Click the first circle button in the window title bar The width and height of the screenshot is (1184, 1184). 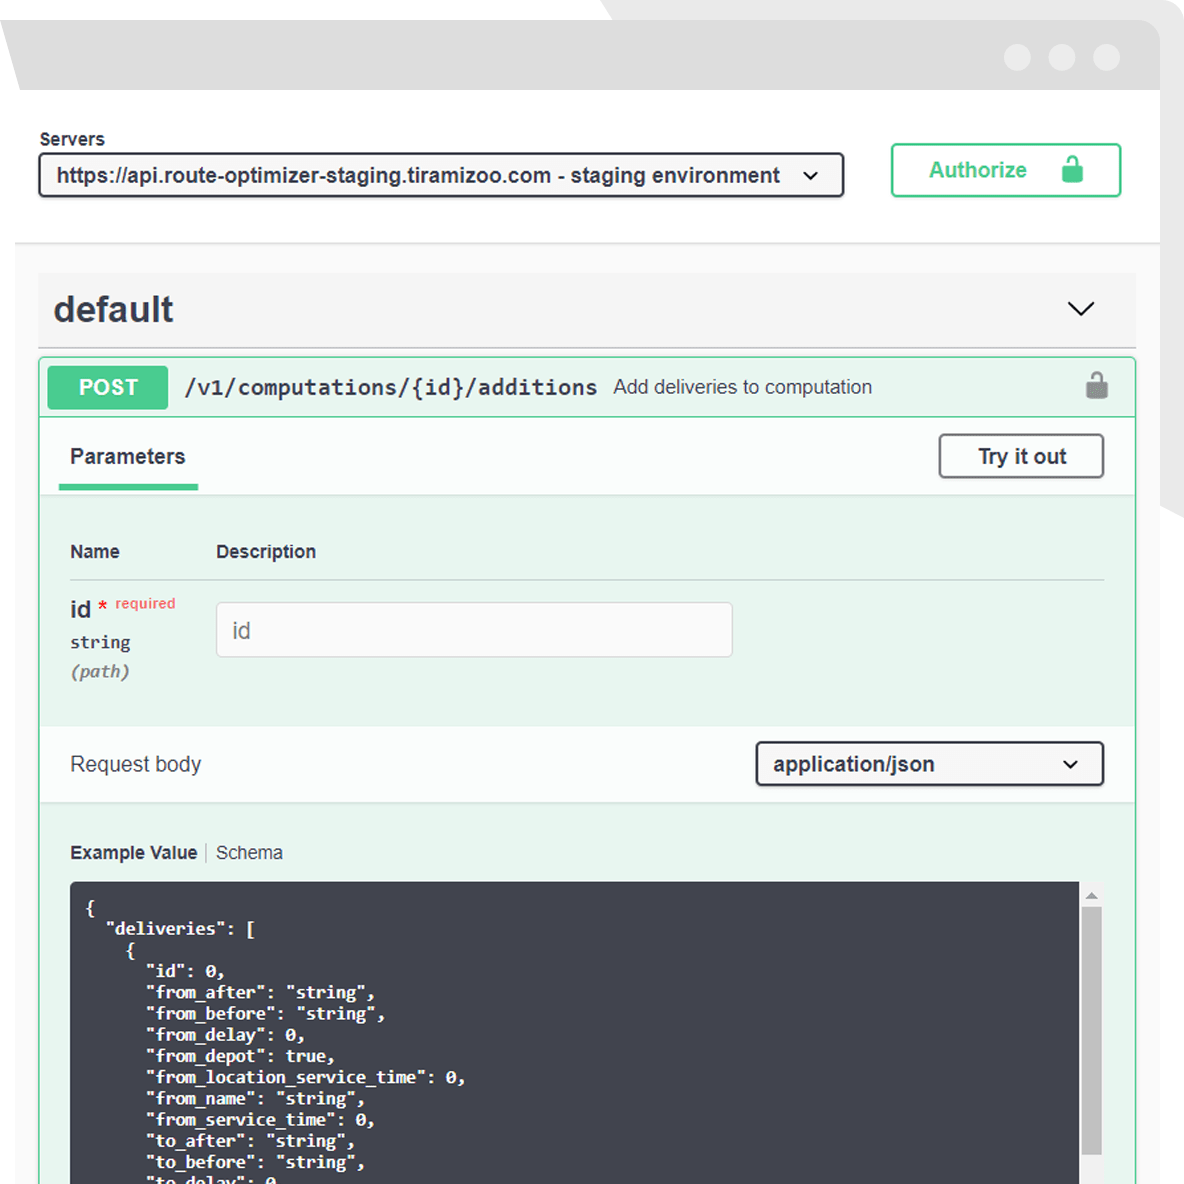pyautogui.click(x=1017, y=57)
